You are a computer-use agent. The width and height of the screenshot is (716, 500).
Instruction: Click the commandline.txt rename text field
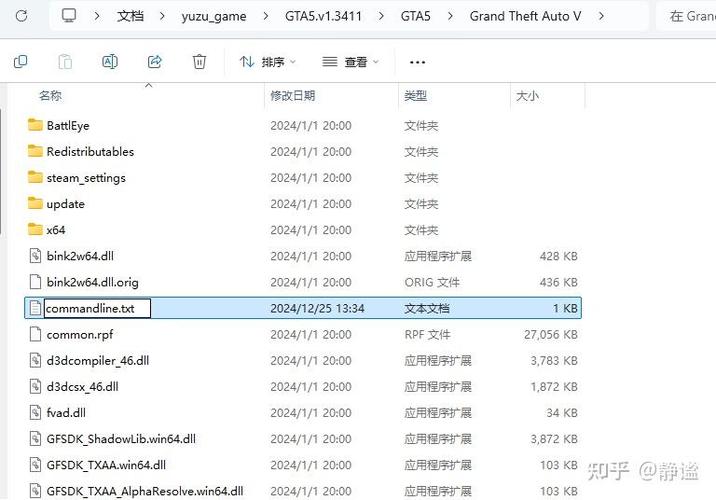tap(97, 309)
